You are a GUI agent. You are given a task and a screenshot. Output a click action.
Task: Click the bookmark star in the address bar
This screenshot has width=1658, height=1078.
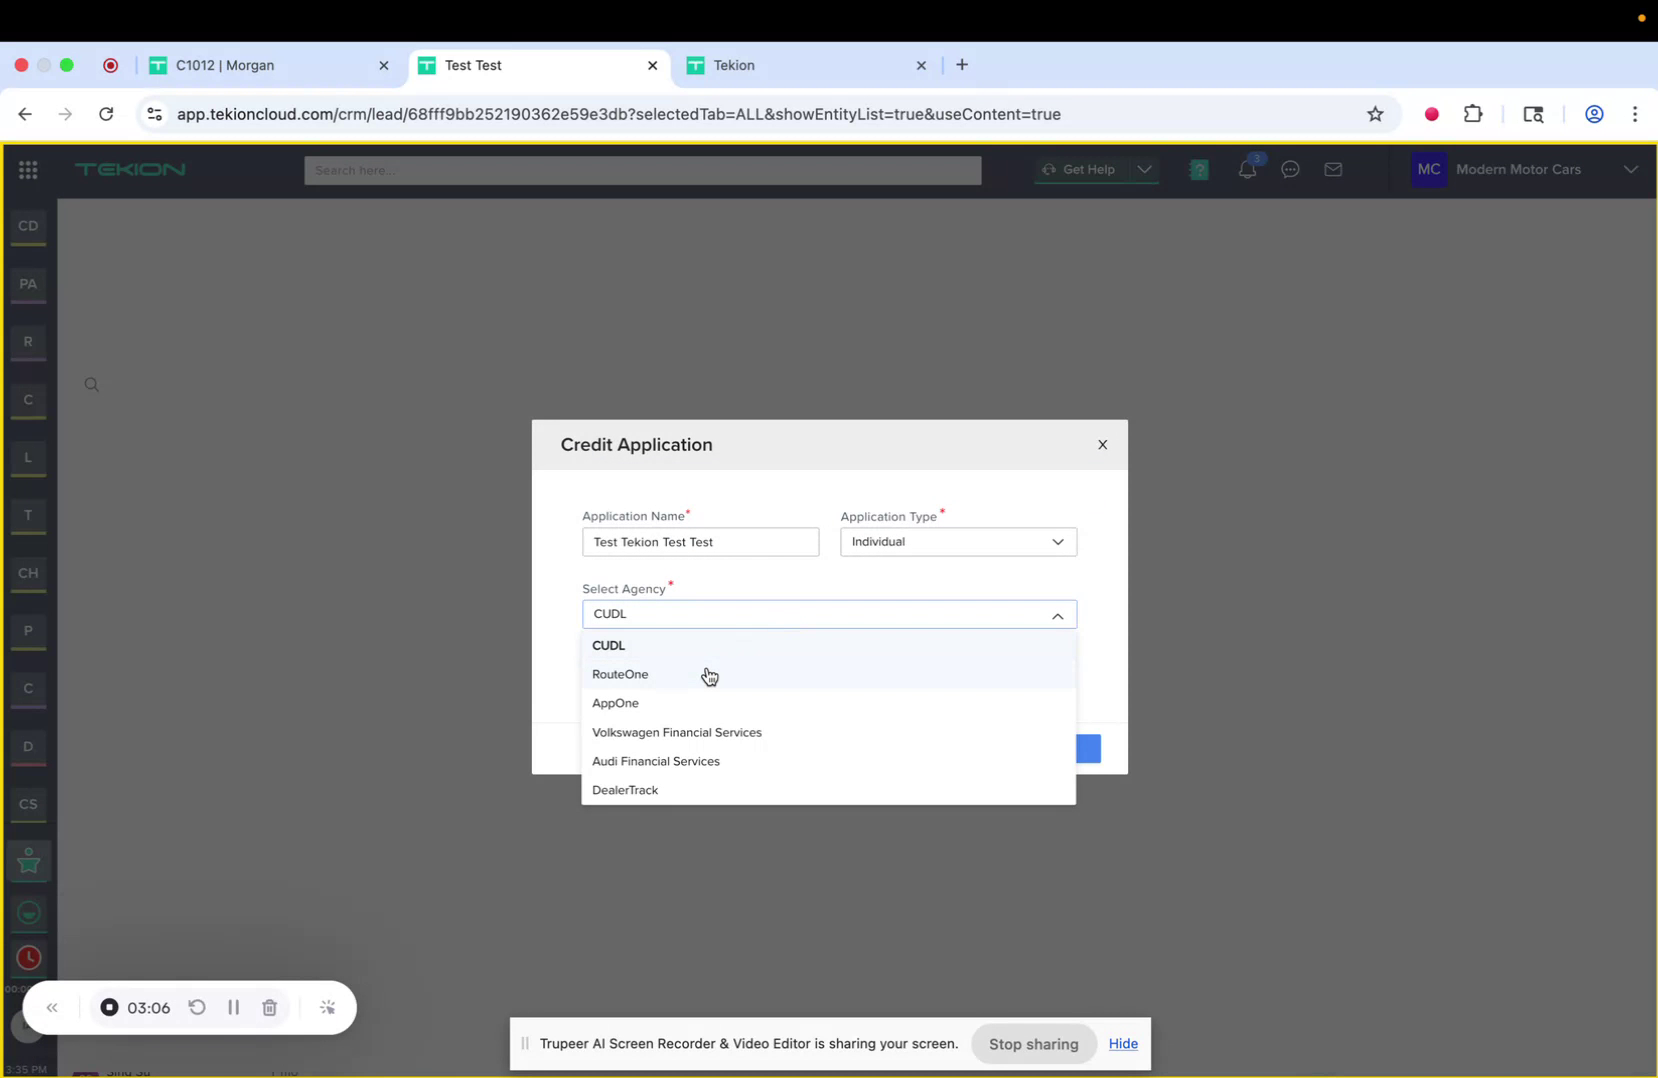(1374, 113)
